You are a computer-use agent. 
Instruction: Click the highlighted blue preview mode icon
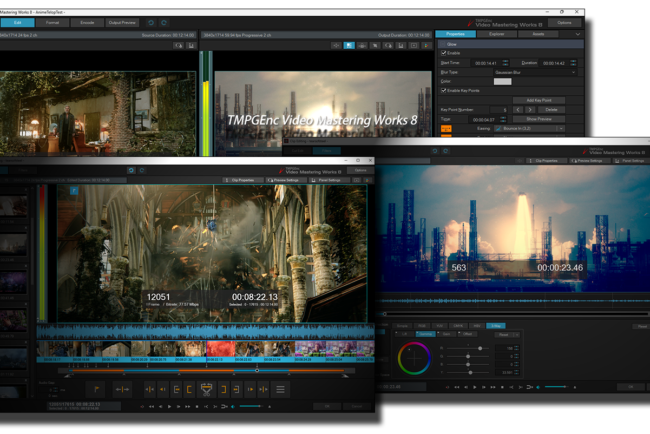[x=349, y=45]
